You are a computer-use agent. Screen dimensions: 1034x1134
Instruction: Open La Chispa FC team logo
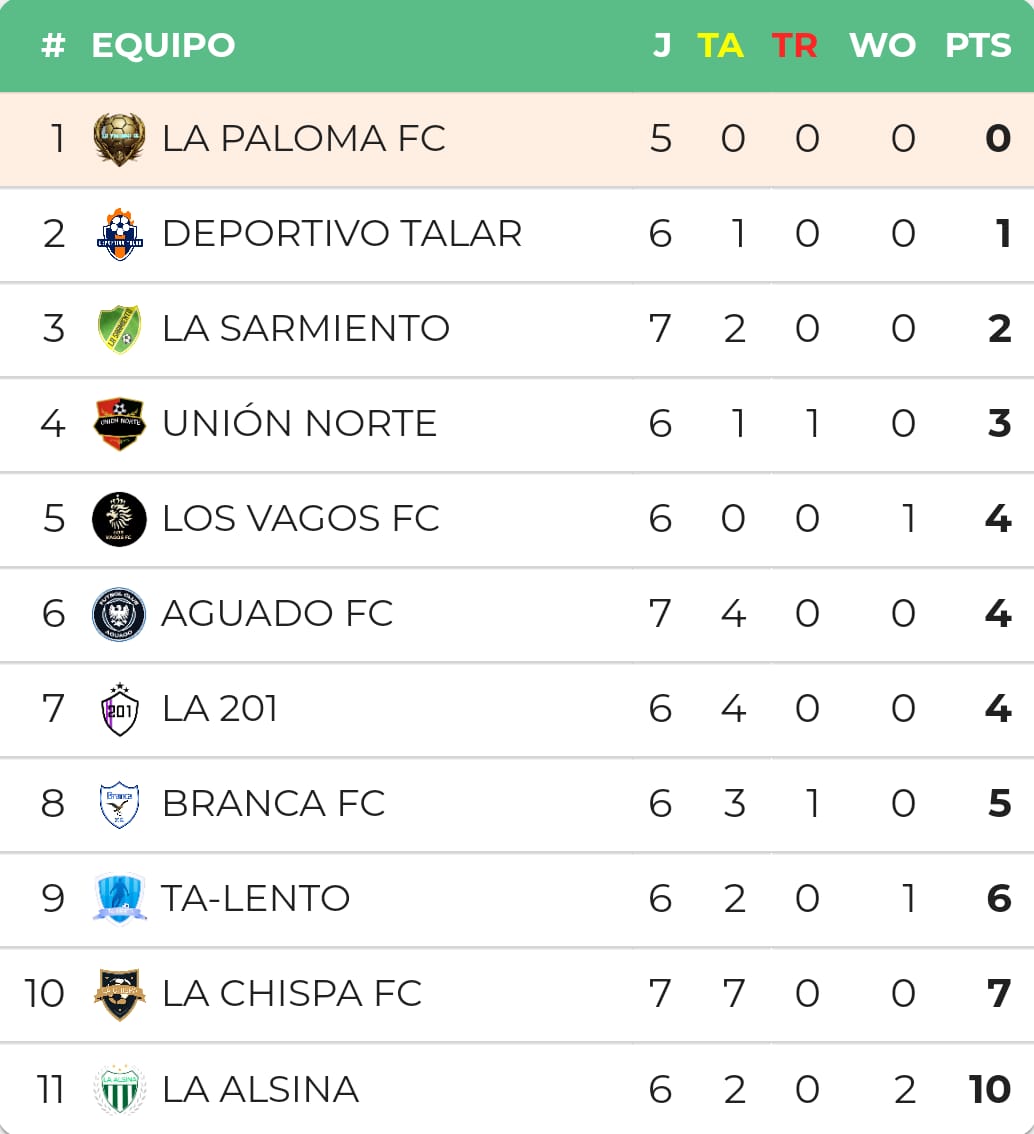point(119,994)
